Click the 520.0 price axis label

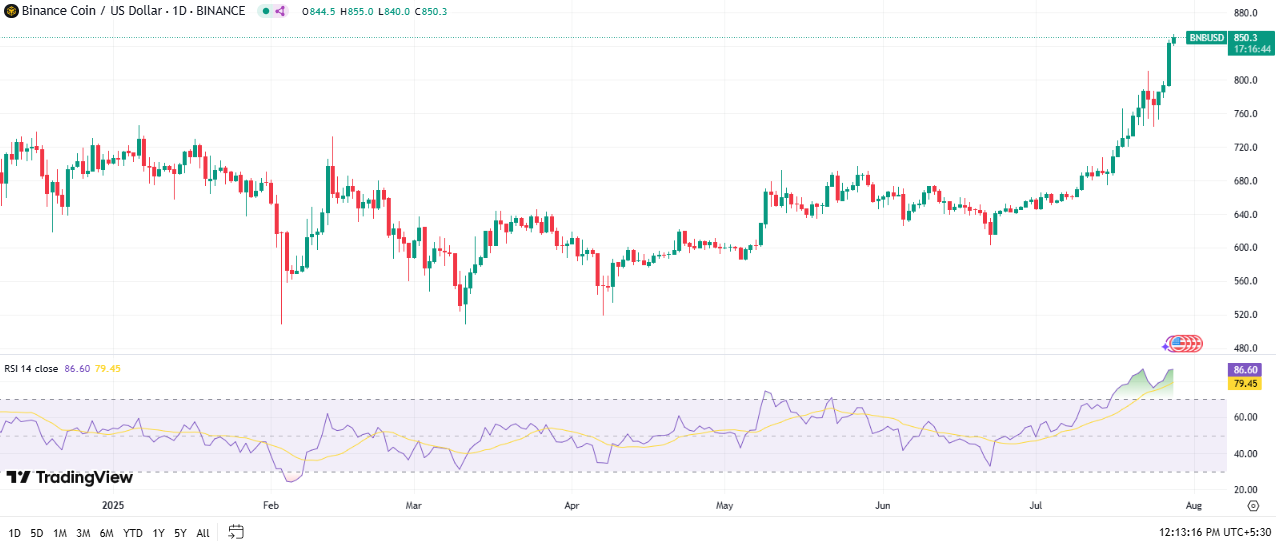[x=1246, y=315]
